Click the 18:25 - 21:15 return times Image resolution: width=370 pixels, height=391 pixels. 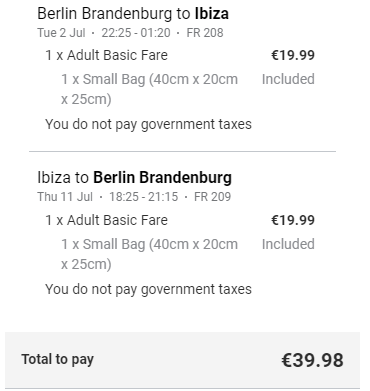tap(144, 197)
